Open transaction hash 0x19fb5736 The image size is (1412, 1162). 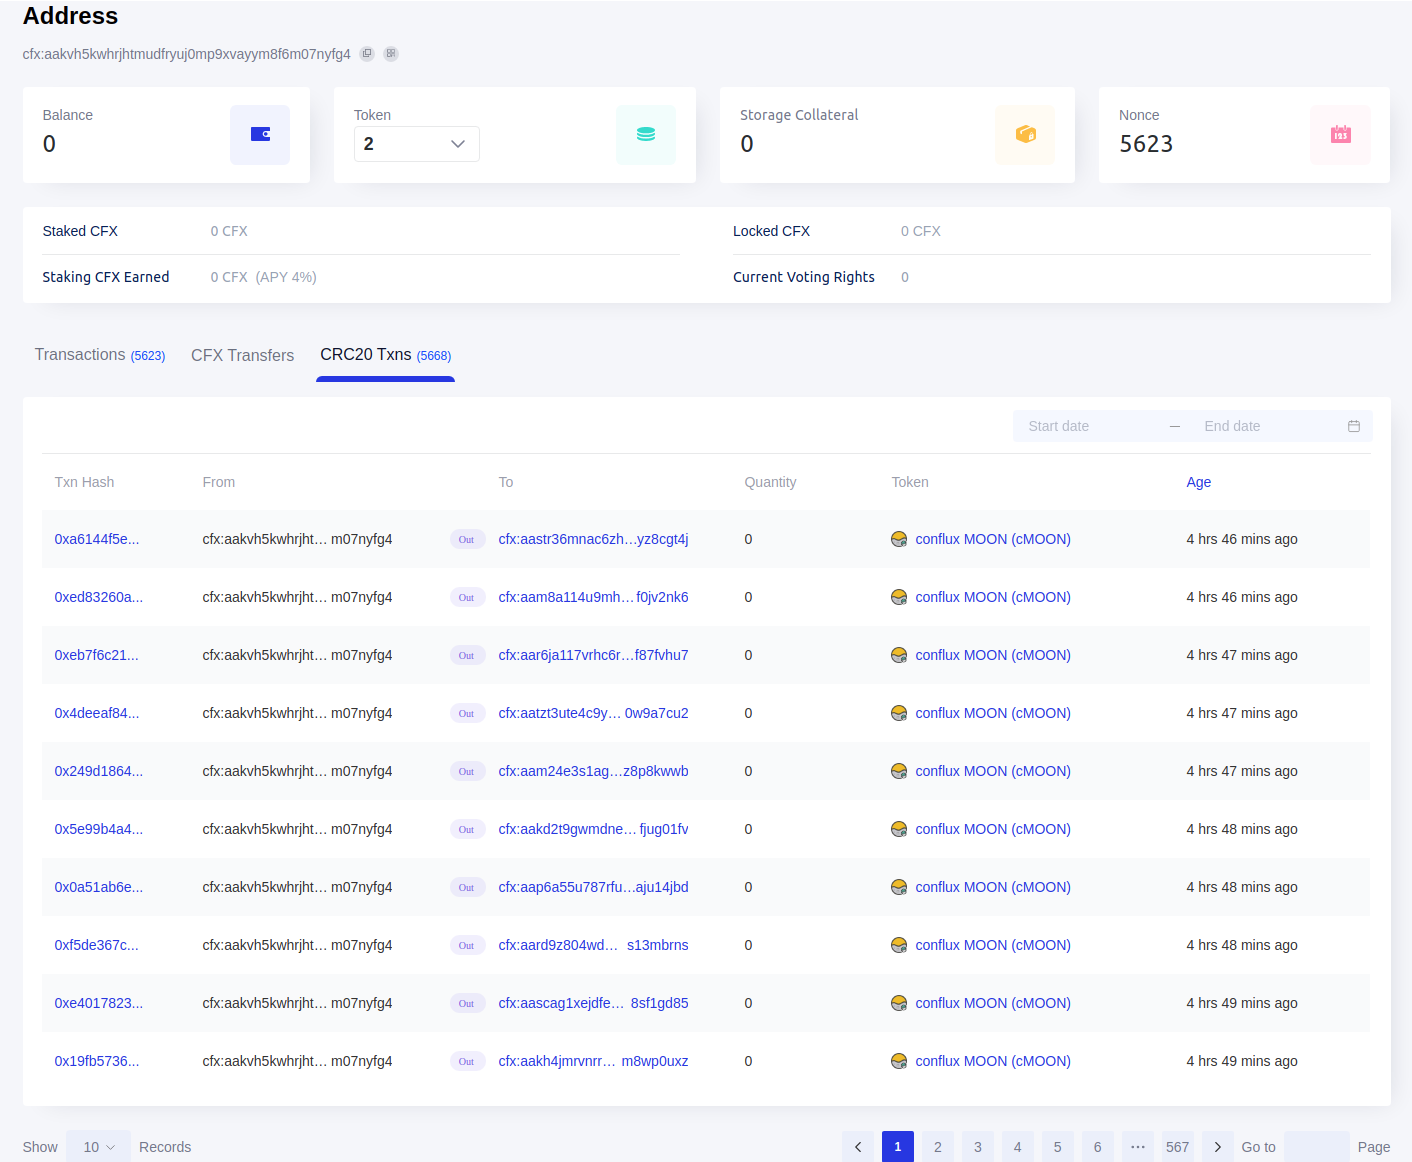click(97, 1061)
